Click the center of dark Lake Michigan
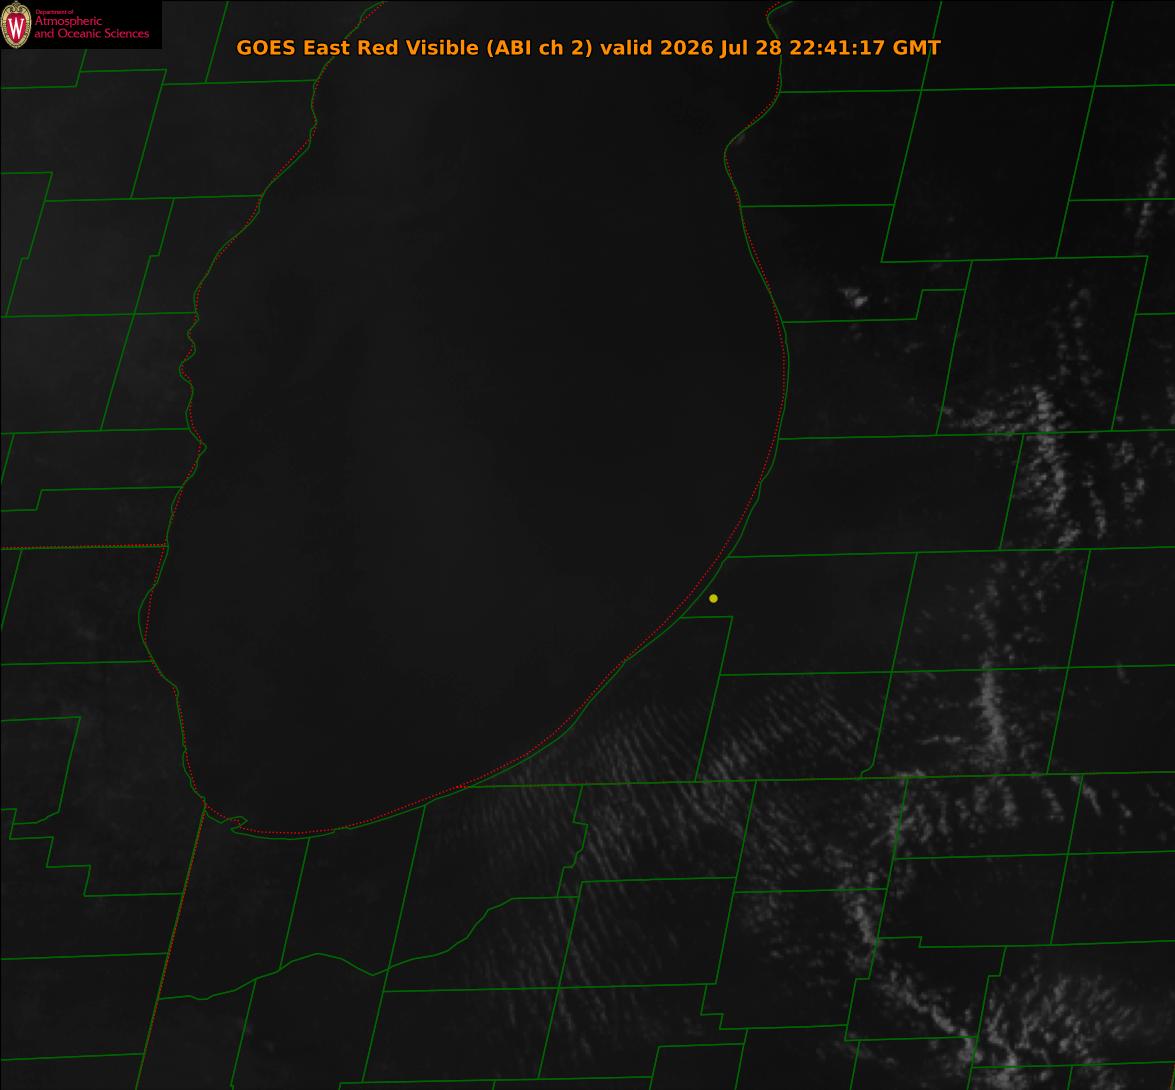1175x1090 pixels. point(480,435)
